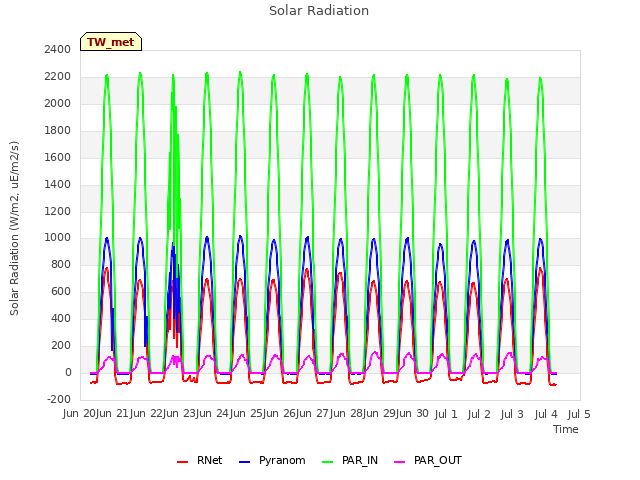Click the Jun 27 x-axis tick label
The width and height of the screenshot is (640, 480).
click(x=314, y=413)
